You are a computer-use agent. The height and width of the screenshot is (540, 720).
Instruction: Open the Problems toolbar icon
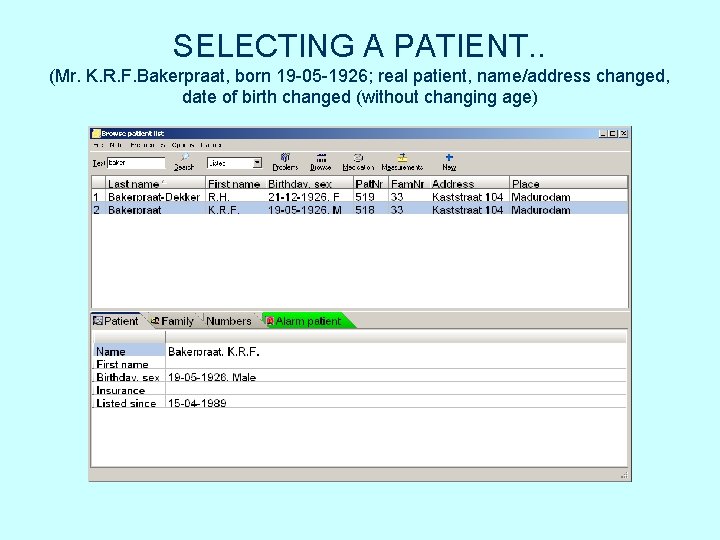click(285, 158)
